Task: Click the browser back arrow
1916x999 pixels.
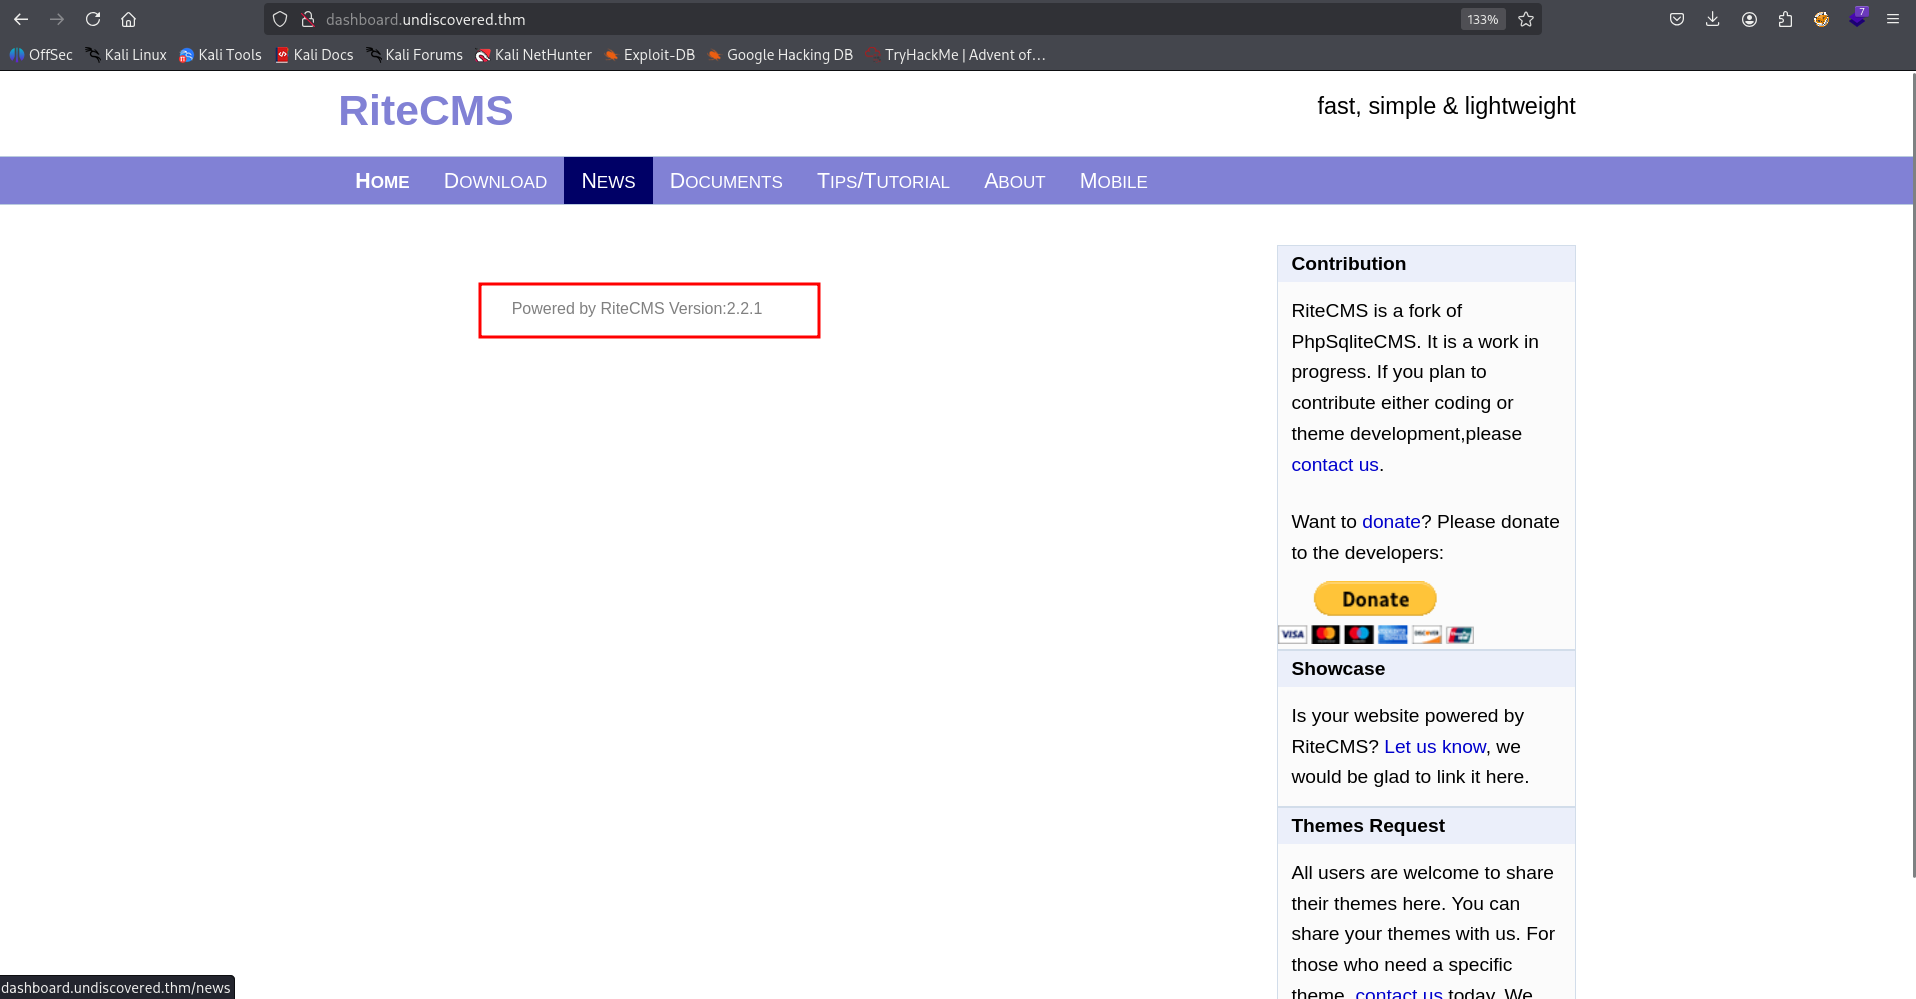Action: click(21, 19)
